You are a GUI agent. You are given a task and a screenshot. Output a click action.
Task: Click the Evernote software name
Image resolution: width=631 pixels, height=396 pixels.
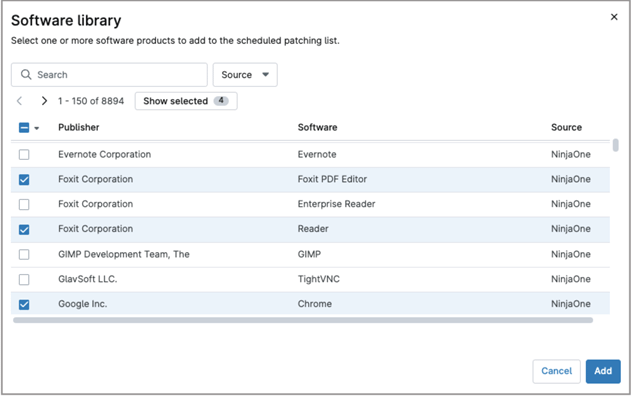317,154
